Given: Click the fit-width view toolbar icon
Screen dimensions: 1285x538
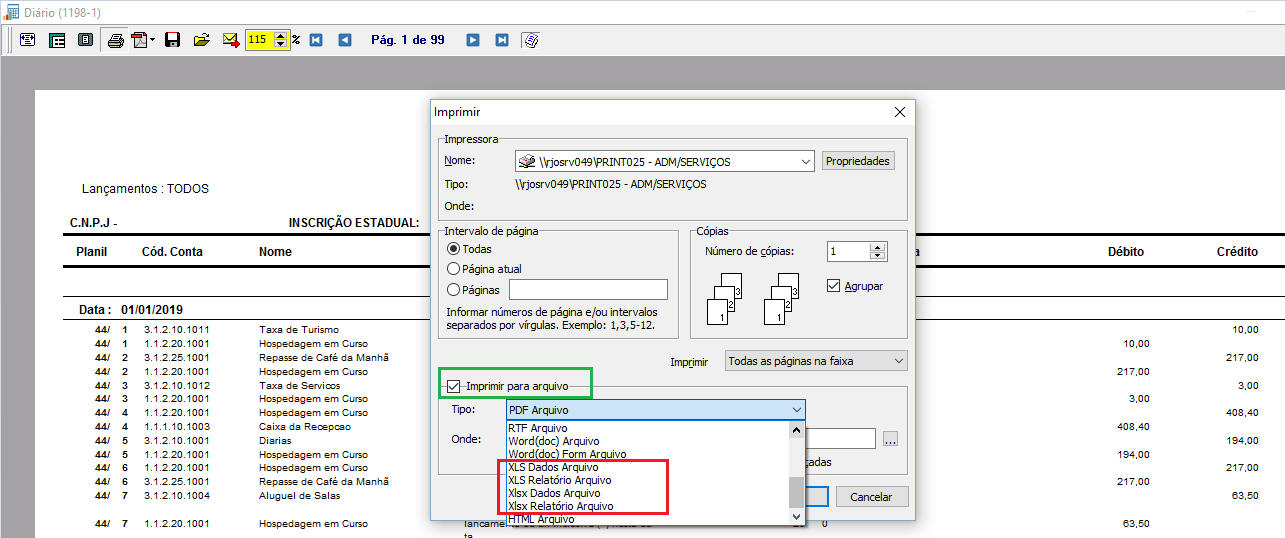Looking at the screenshot, I should (27, 40).
